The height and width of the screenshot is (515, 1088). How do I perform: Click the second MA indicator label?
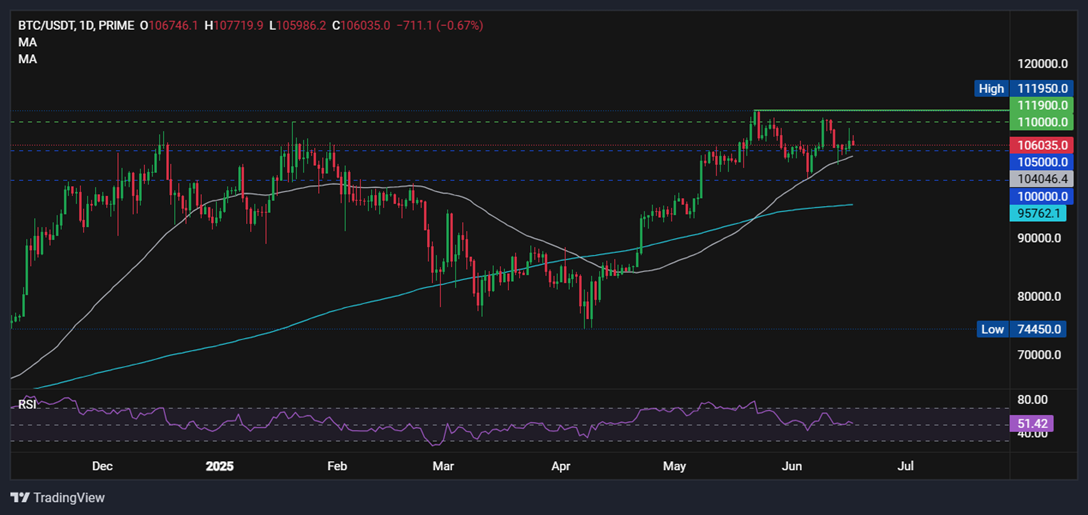click(x=28, y=60)
